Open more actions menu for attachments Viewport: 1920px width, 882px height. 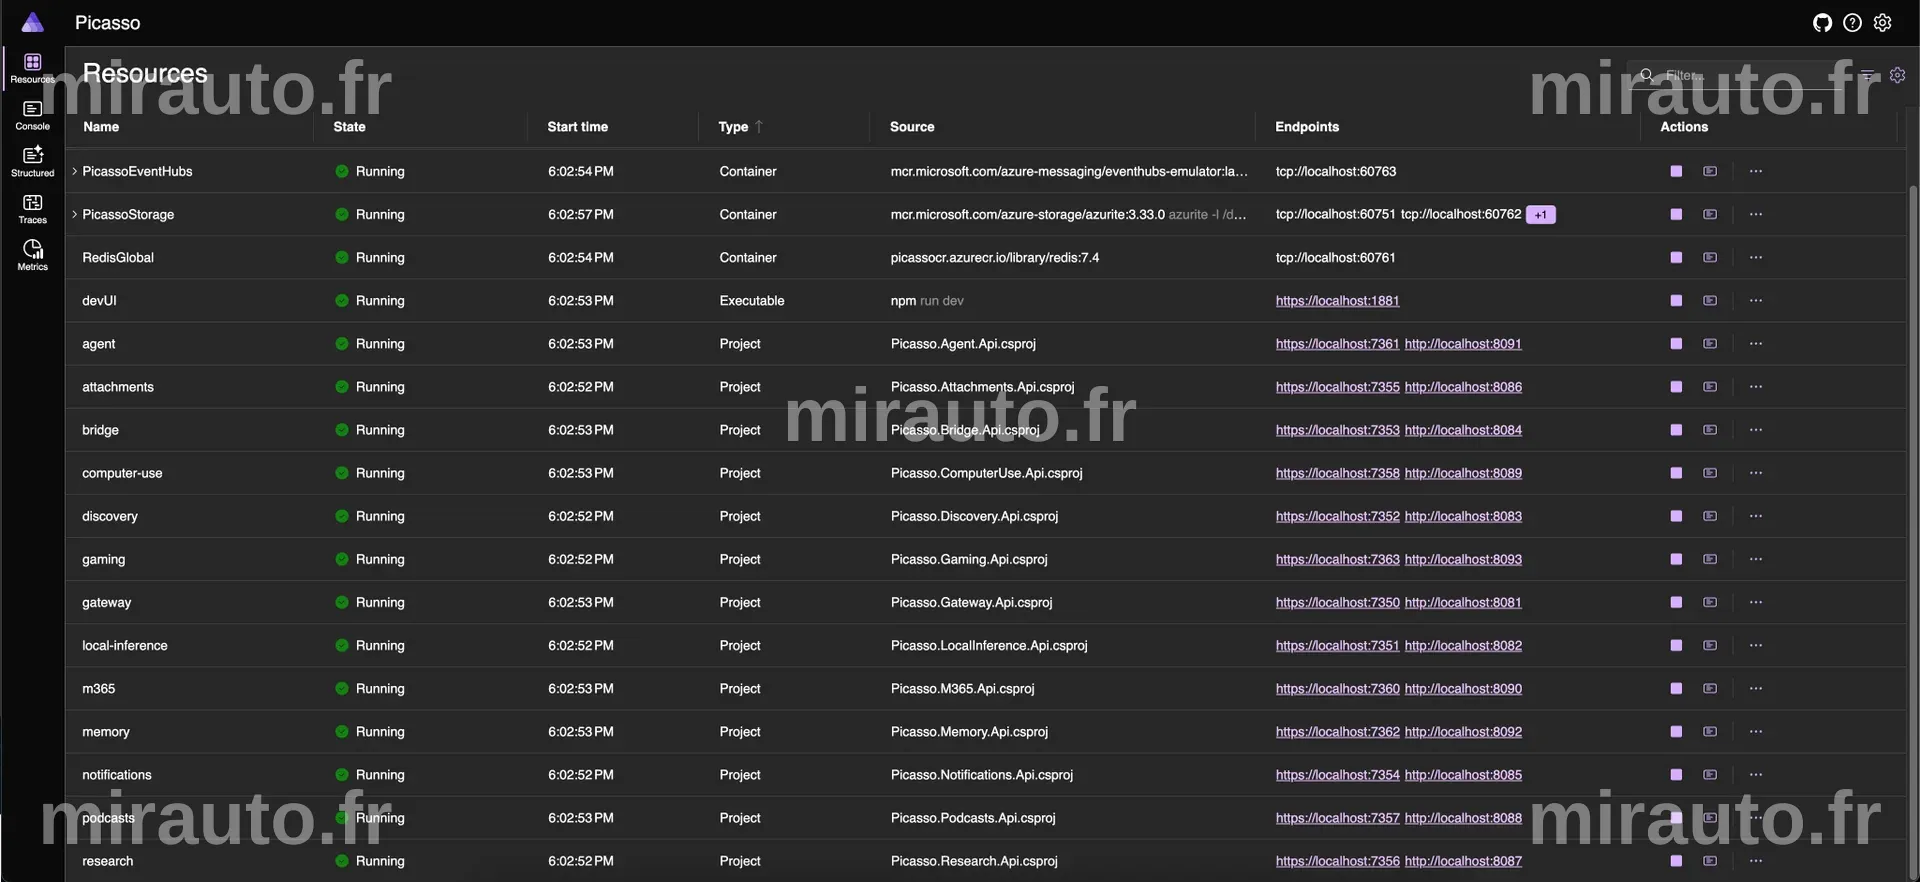click(1756, 386)
